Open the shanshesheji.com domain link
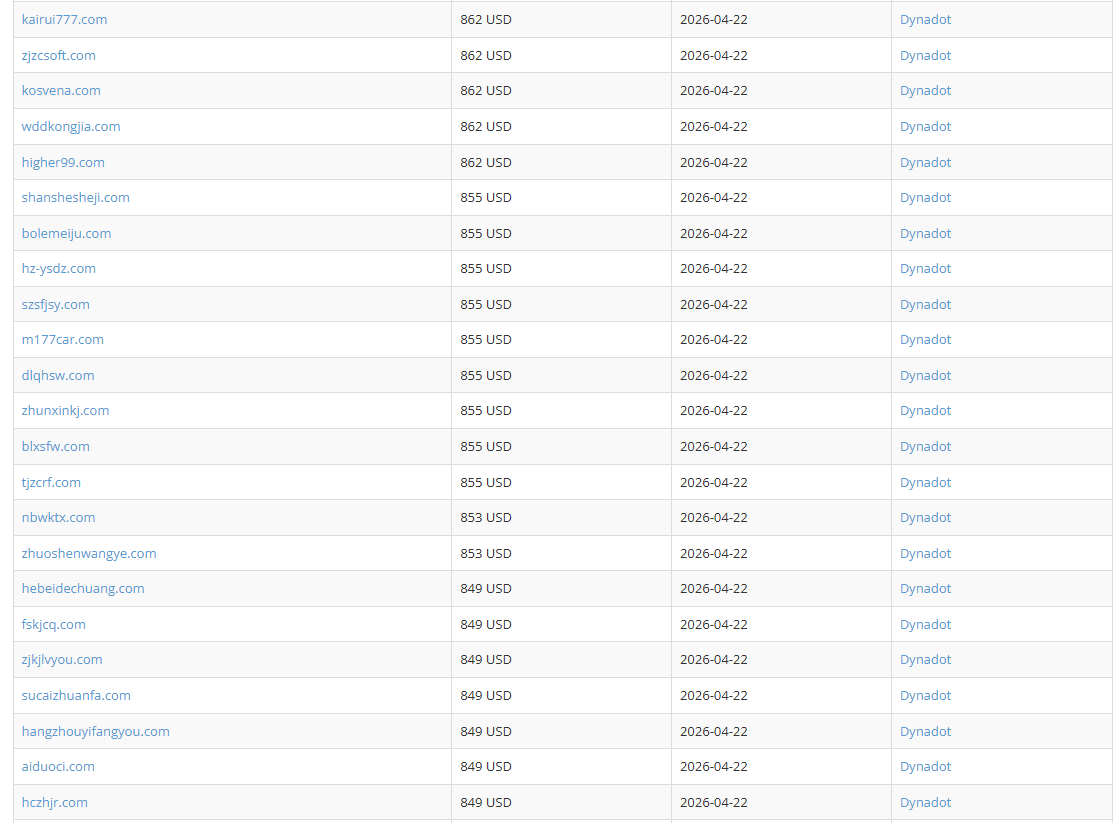This screenshot has height=823, width=1114. point(75,198)
